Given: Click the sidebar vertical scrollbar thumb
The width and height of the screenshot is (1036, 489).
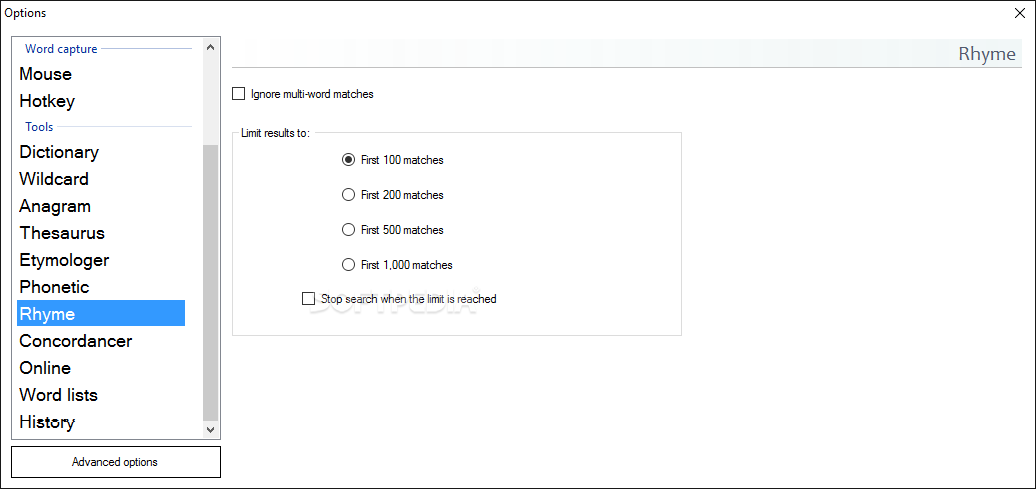Looking at the screenshot, I should point(210,280).
